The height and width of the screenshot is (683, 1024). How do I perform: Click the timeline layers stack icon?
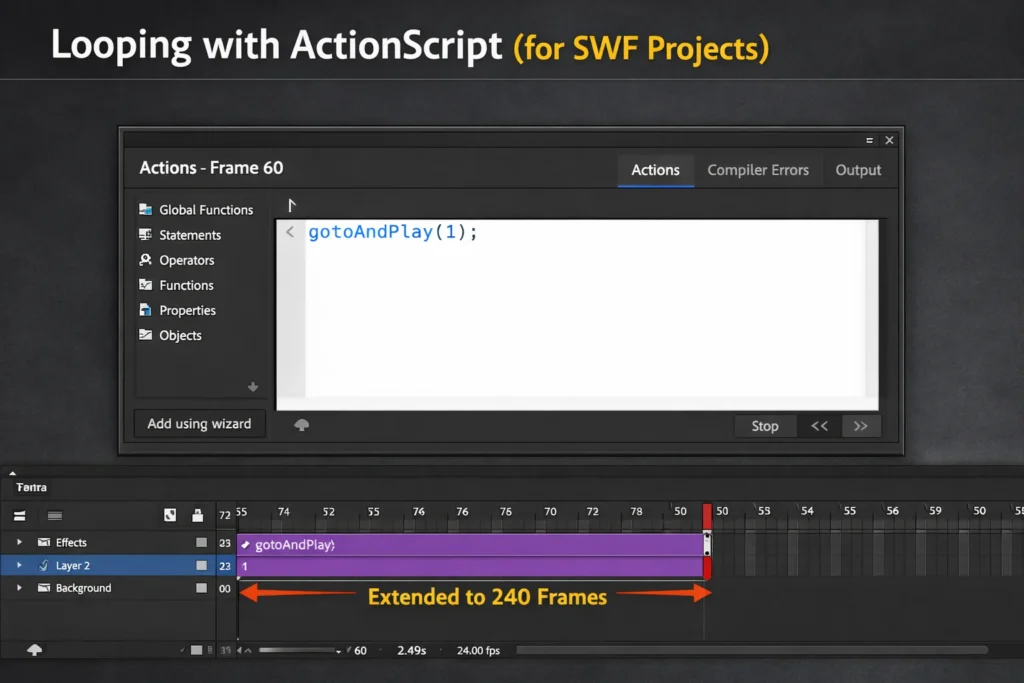(20, 516)
